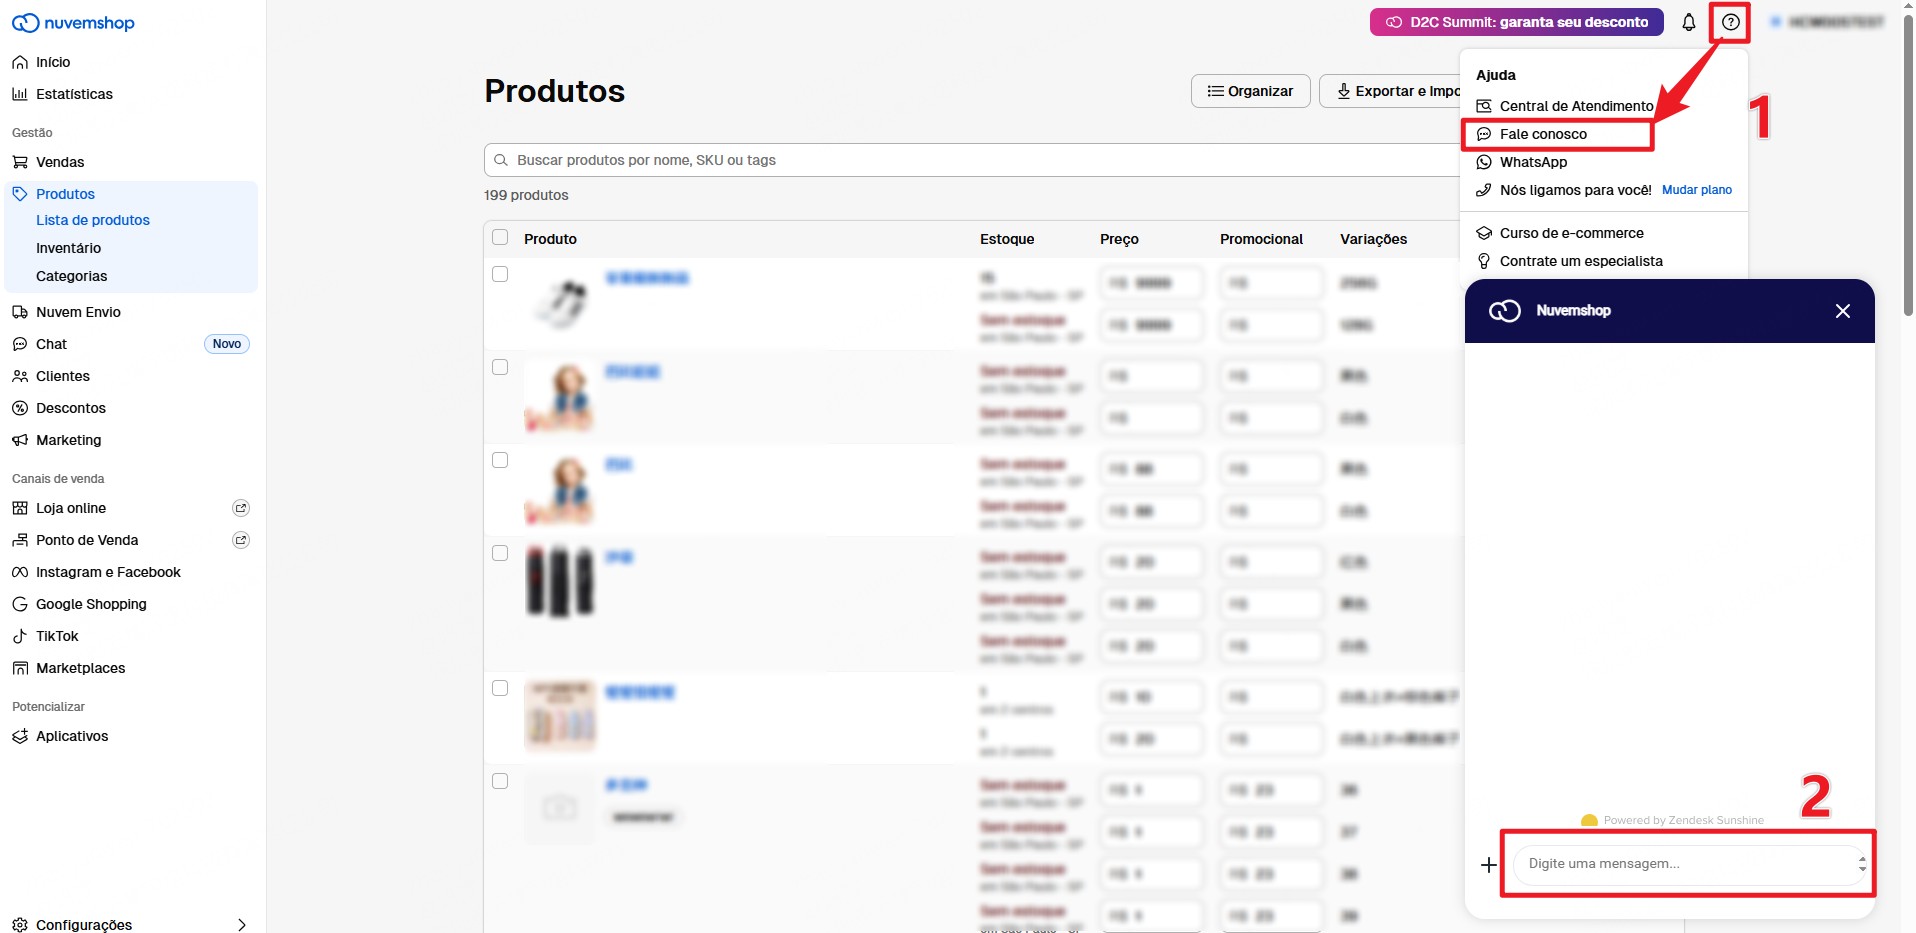Open Vendas in sidebar
Viewport: 1916px width, 933px height.
coord(60,162)
